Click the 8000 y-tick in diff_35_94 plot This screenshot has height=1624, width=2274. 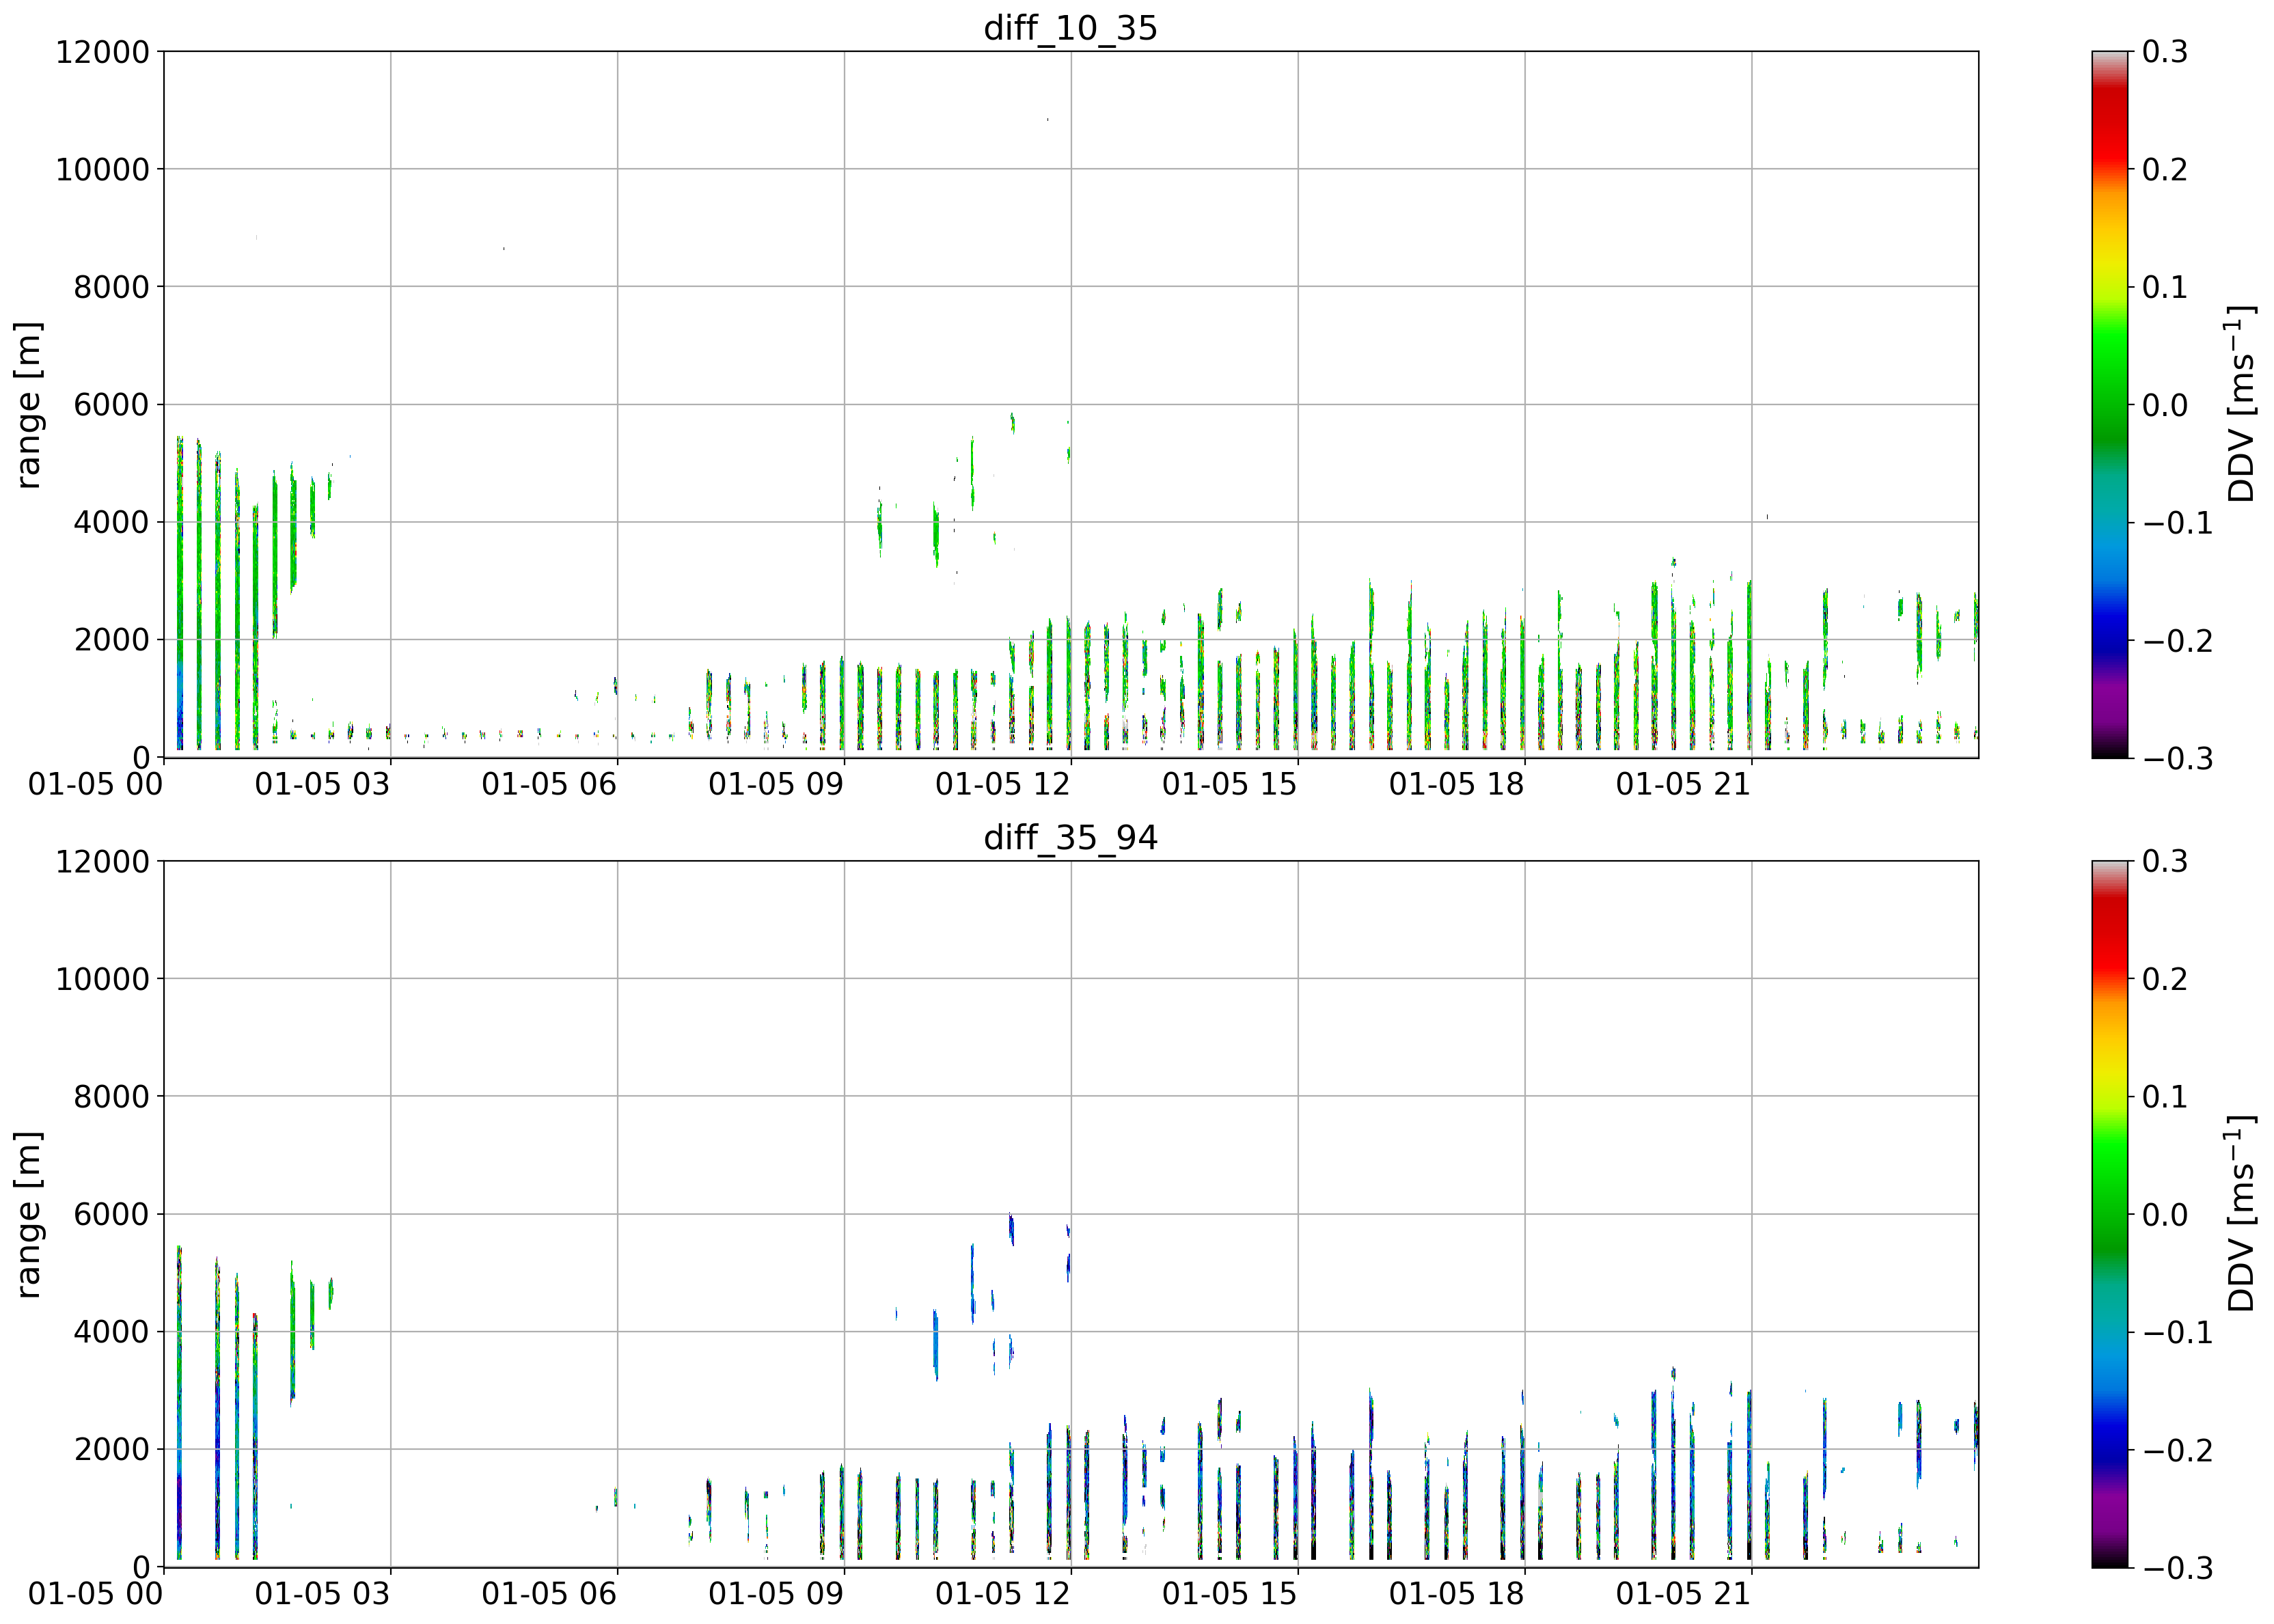click(111, 1097)
